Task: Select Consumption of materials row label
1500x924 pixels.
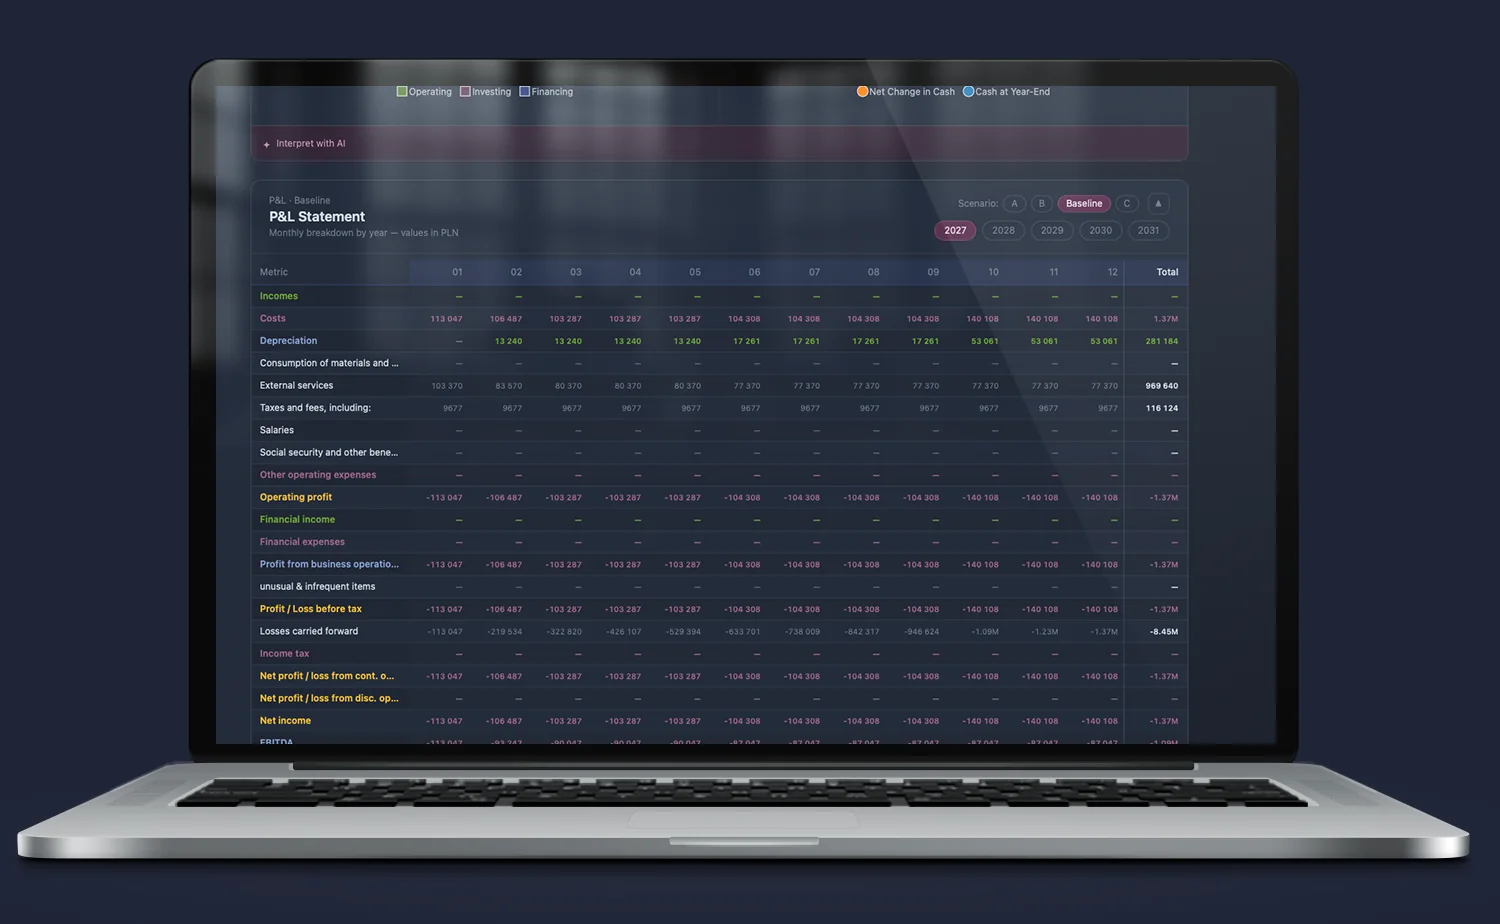Action: click(329, 363)
